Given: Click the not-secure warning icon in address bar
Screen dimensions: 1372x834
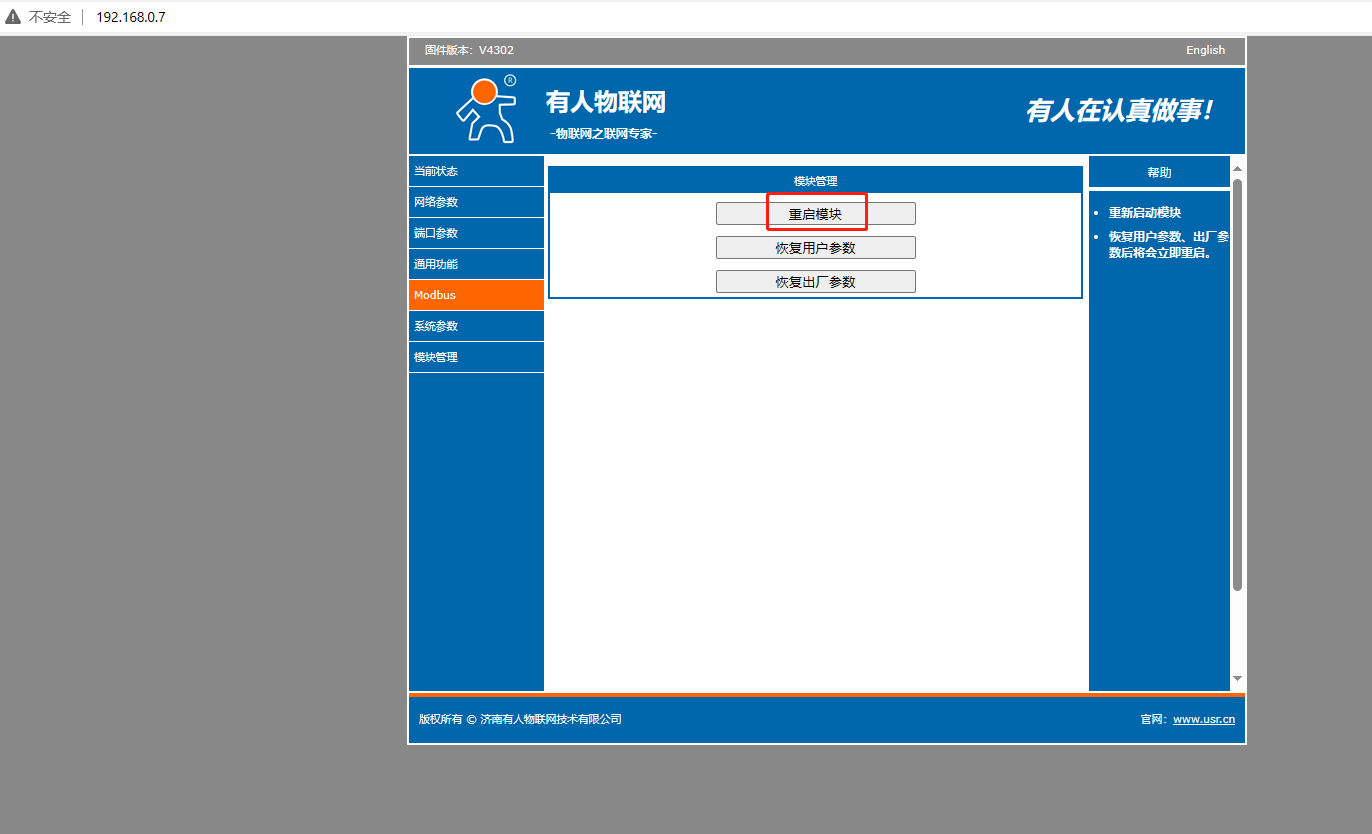Looking at the screenshot, I should [13, 17].
